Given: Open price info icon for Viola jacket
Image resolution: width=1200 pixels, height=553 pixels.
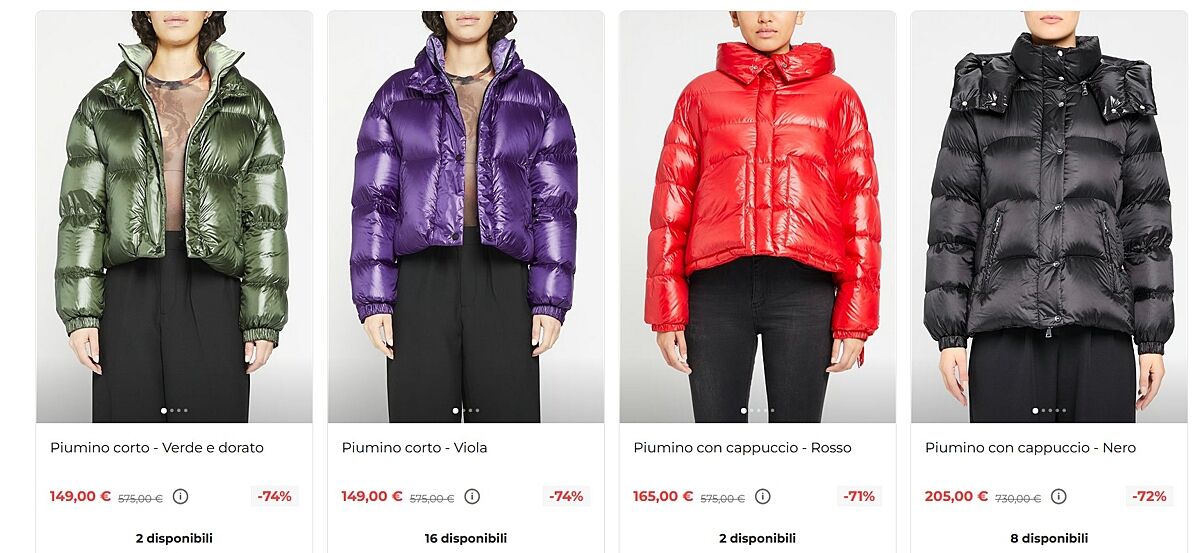Looking at the screenshot, I should (472, 496).
